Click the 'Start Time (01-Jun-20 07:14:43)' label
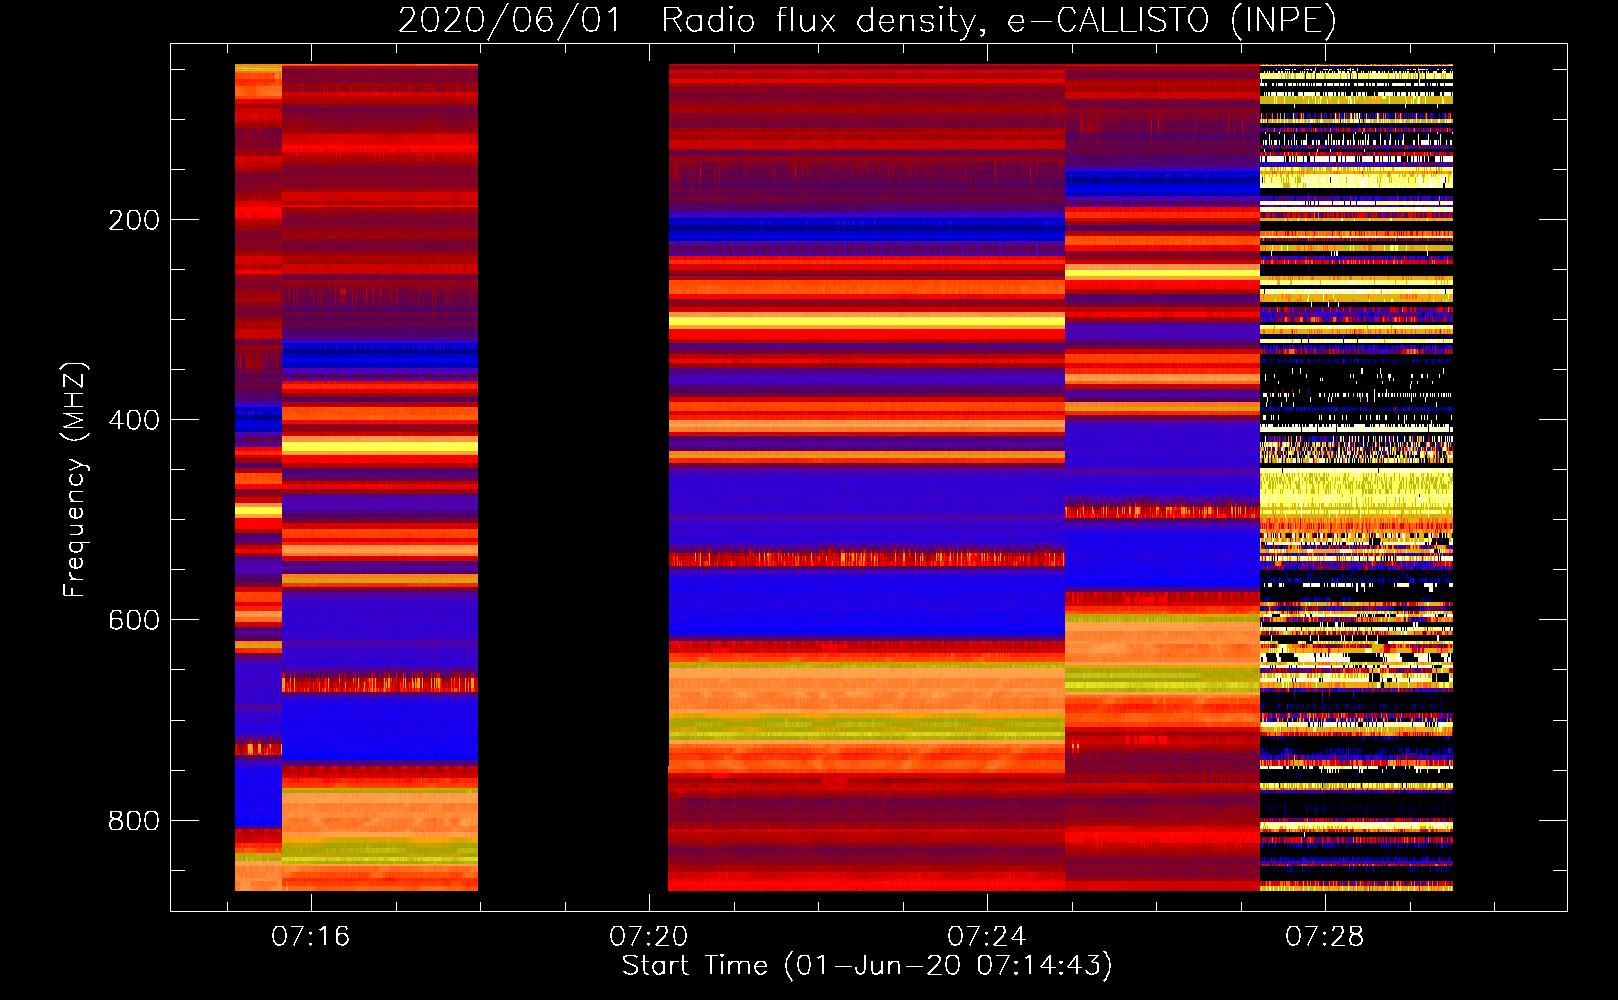Screen dimensions: 1618x1000 point(867,966)
